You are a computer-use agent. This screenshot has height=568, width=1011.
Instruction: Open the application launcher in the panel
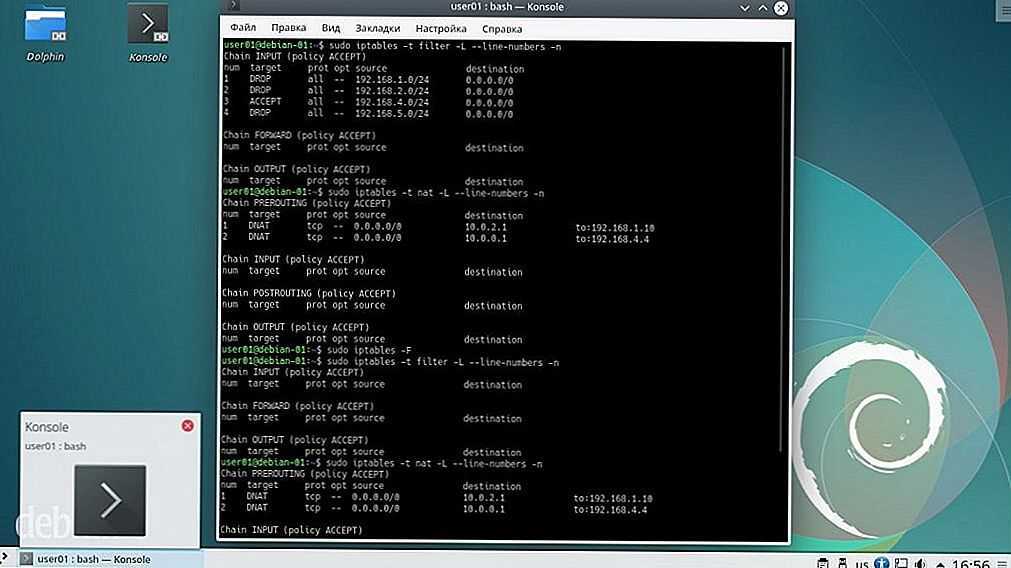5,557
